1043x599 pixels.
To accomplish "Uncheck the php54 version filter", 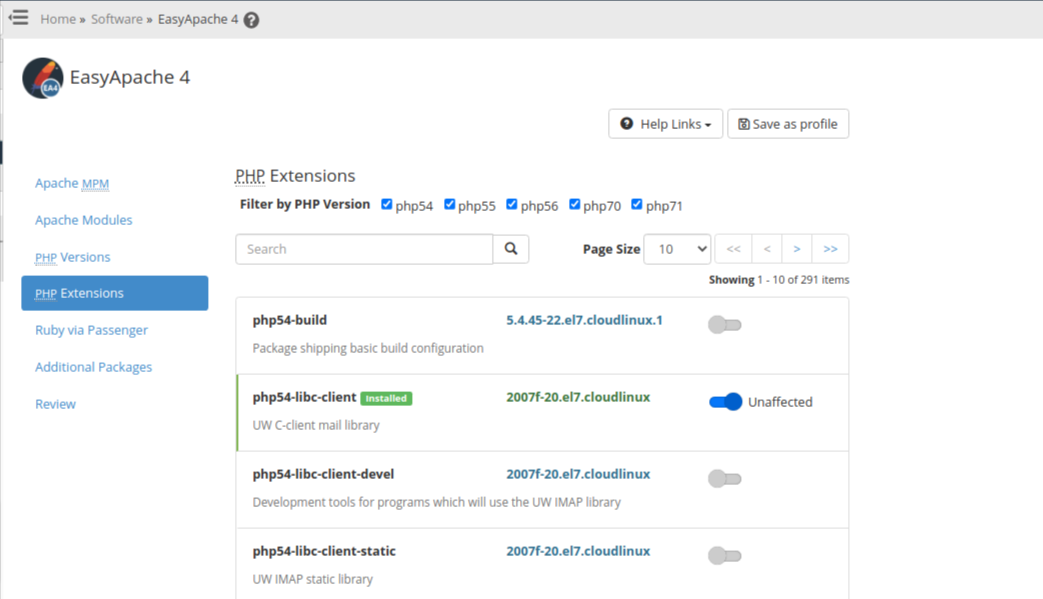I will 386,204.
